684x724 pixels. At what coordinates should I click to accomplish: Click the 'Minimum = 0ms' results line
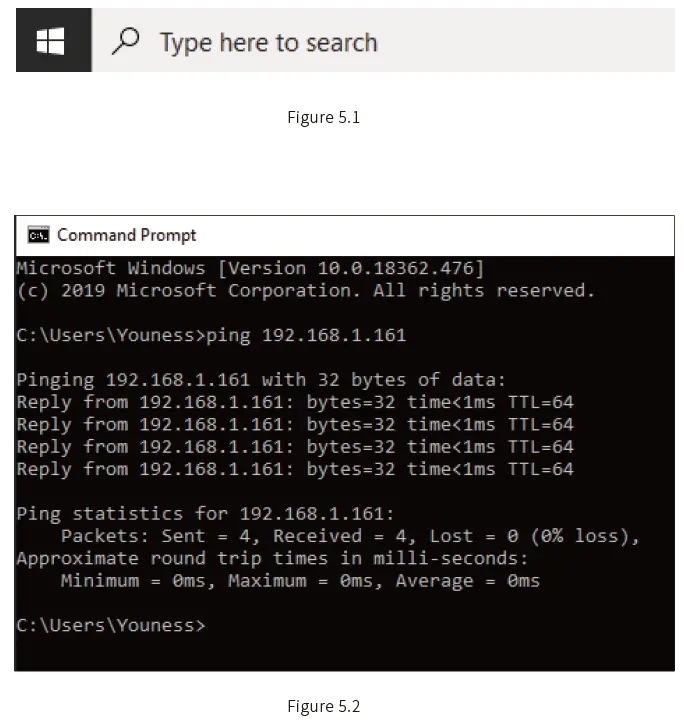pos(299,581)
